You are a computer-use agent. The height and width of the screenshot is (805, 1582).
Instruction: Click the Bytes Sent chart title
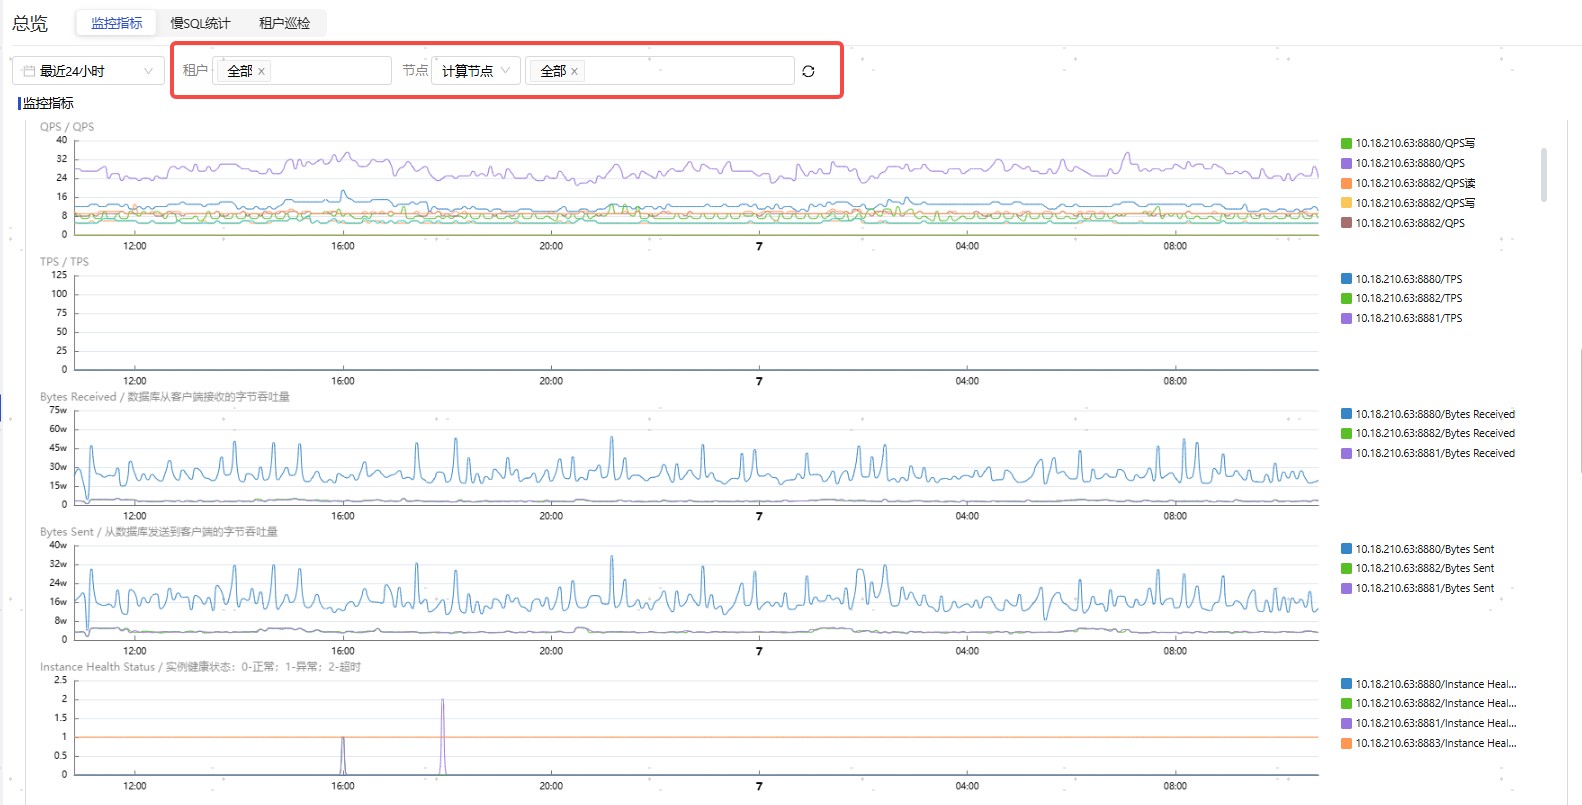[159, 532]
